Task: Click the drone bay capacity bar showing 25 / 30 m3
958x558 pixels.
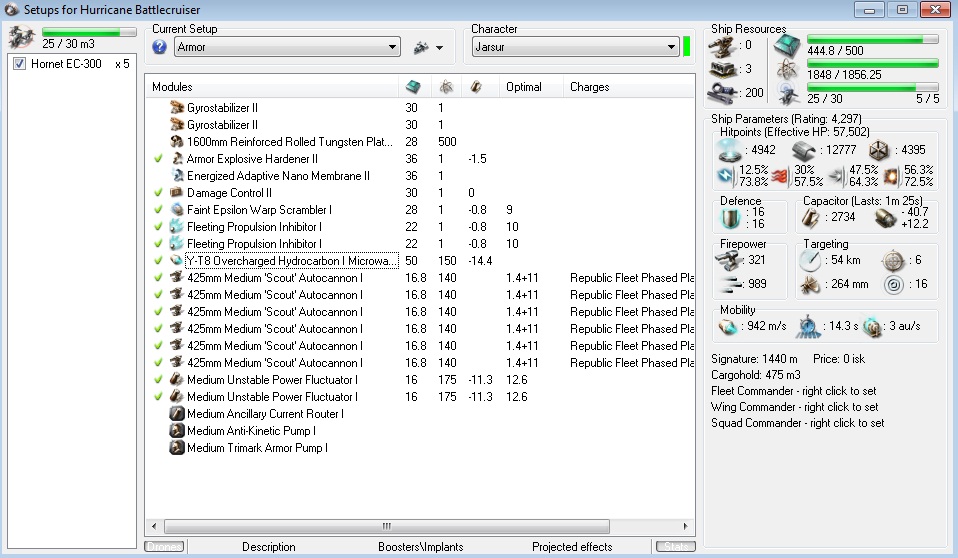Action: (x=89, y=32)
